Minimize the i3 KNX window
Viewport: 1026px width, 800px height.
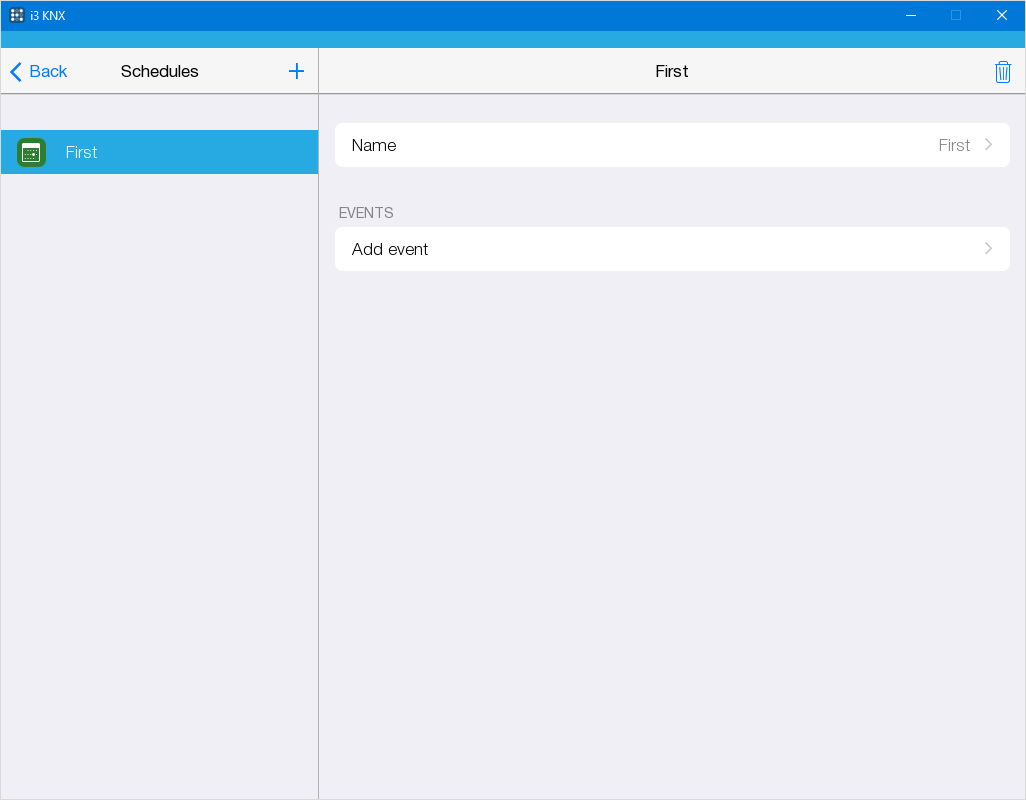910,15
